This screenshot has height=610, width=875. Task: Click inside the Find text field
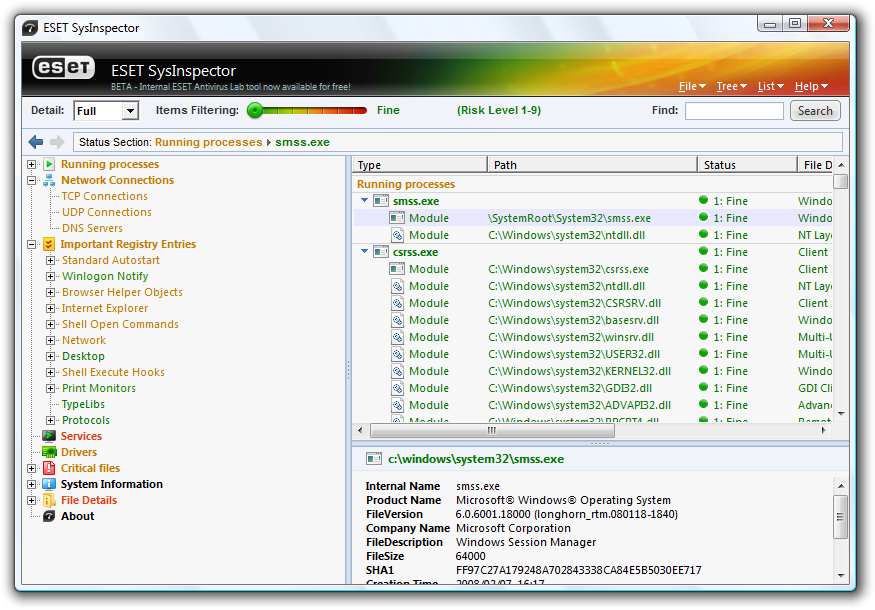point(733,111)
